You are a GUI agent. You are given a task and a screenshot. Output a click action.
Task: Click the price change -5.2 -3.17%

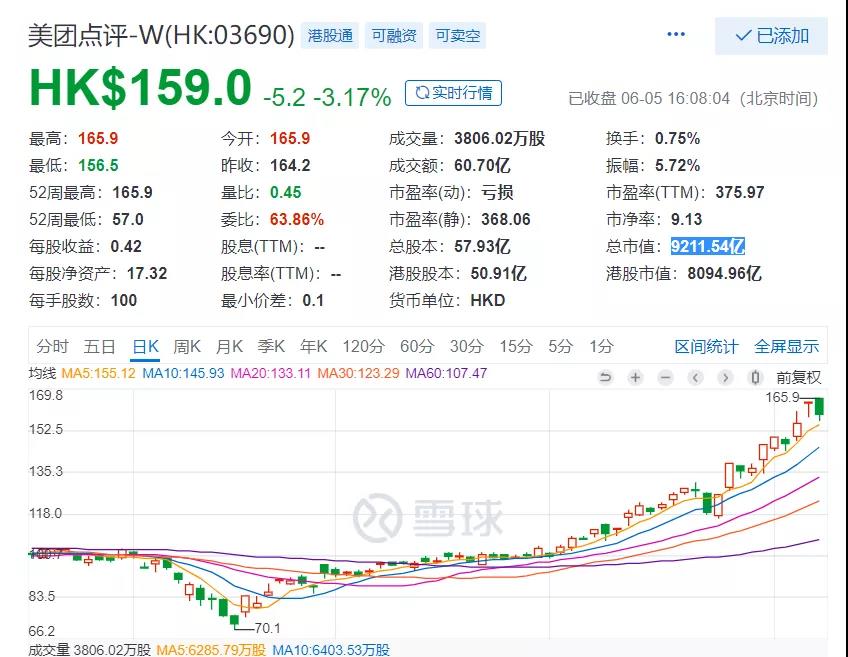click(x=327, y=97)
